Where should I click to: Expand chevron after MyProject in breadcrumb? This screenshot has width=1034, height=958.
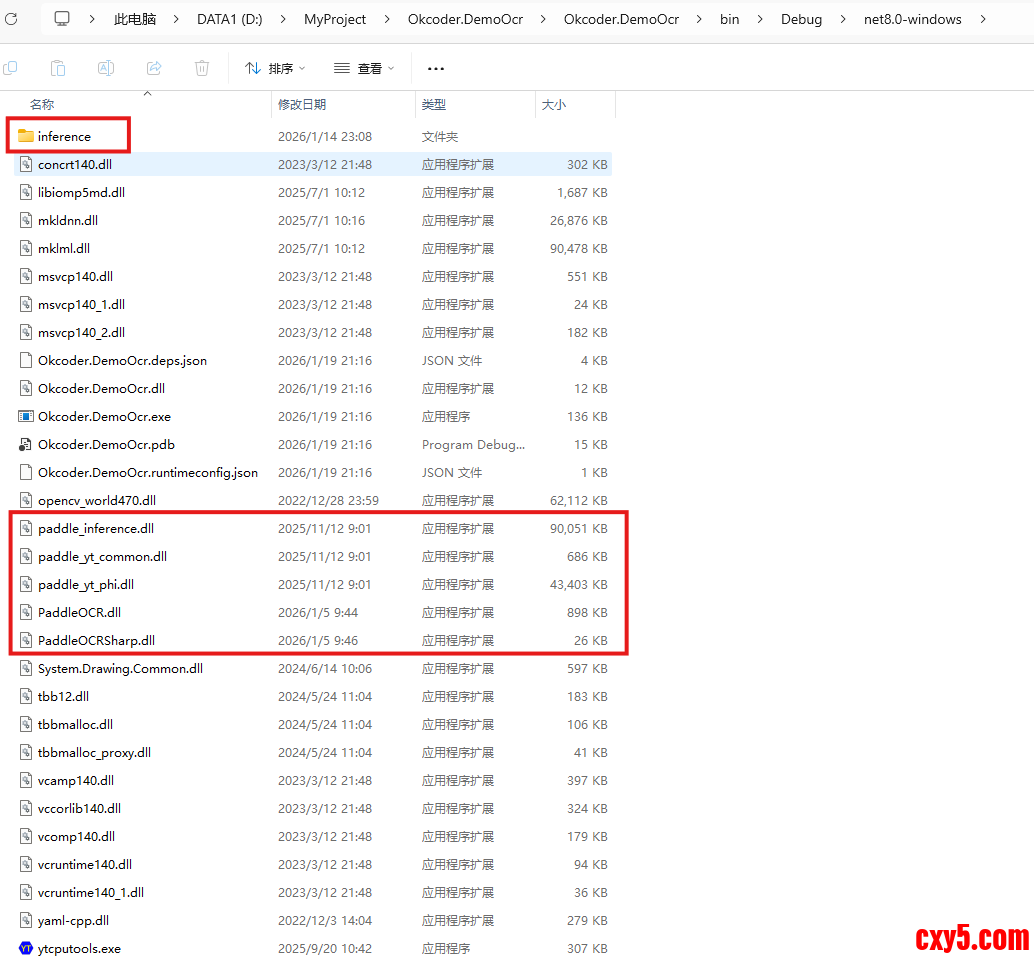click(x=387, y=19)
